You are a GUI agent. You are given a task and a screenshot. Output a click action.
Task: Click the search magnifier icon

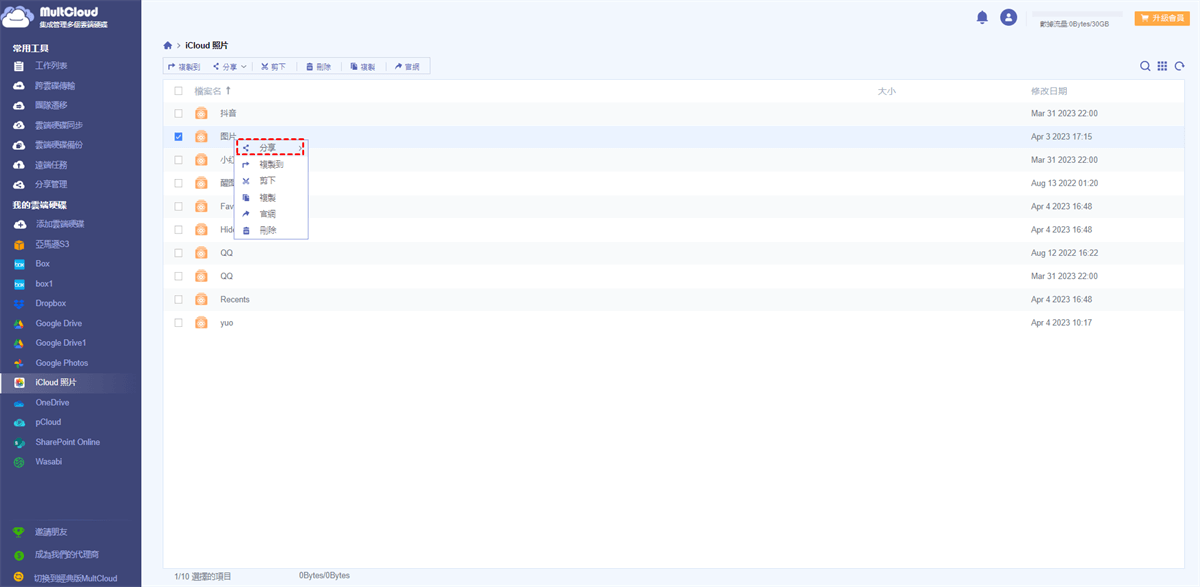point(1145,66)
